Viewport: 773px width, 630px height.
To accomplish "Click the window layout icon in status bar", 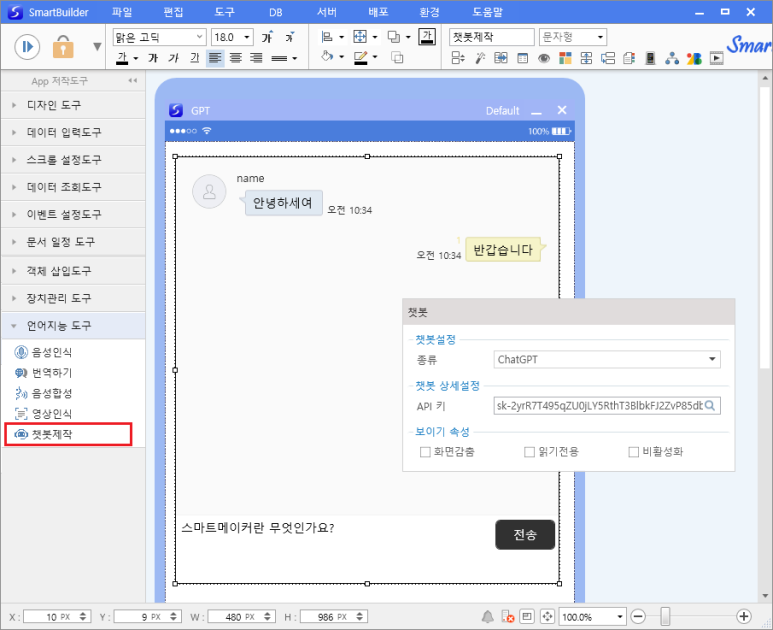I will (x=527, y=617).
